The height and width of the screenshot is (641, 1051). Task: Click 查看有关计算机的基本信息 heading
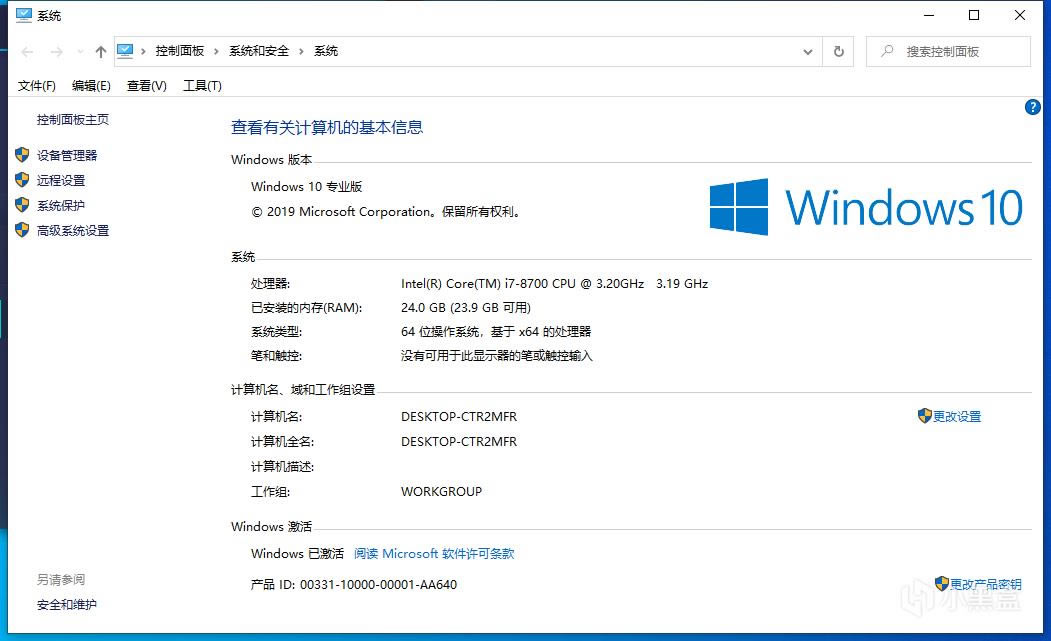(x=327, y=127)
